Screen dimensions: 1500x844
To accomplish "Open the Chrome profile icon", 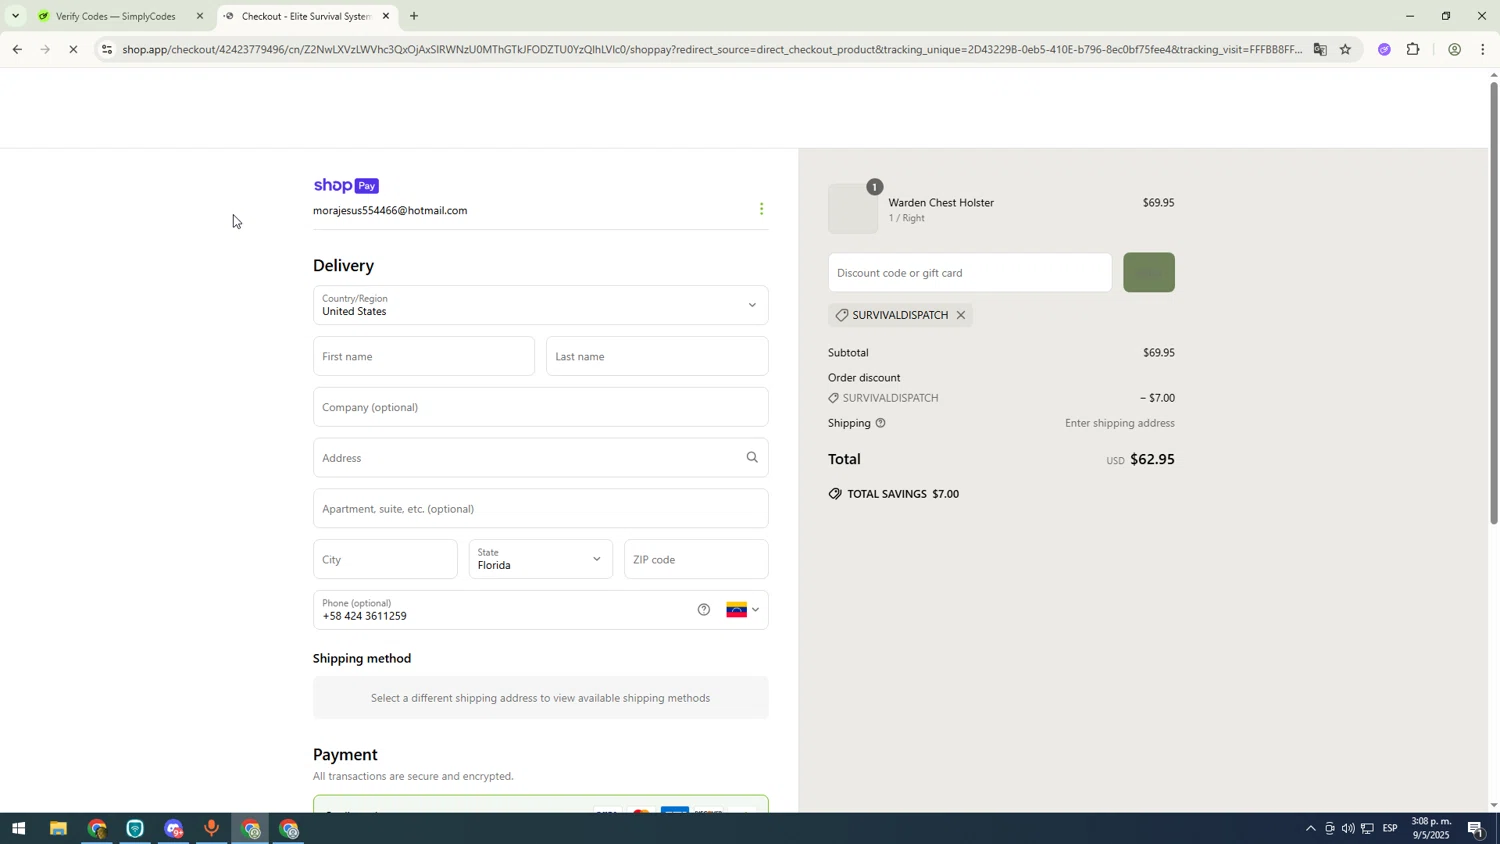I will point(1454,49).
